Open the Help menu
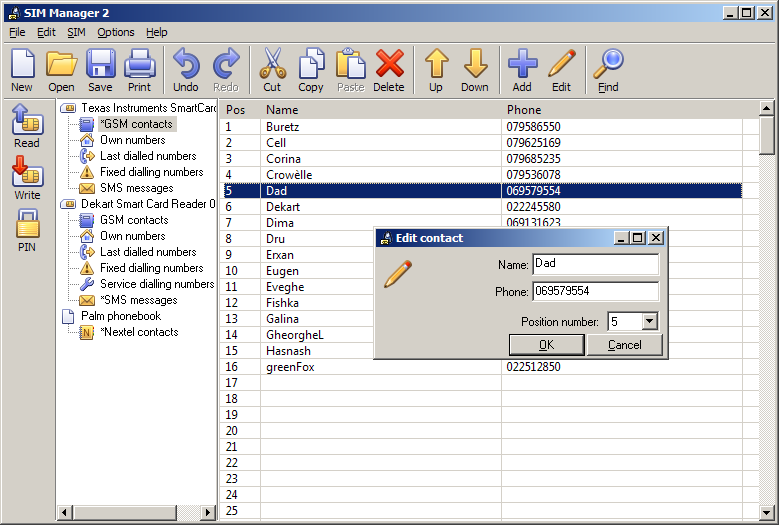This screenshot has width=779, height=525. [x=156, y=32]
